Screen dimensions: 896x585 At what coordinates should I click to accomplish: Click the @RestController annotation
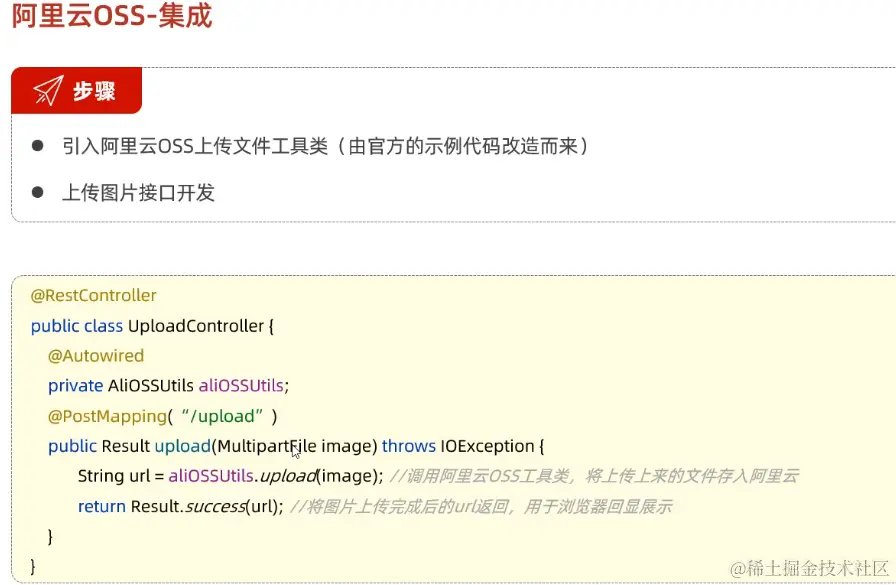click(x=94, y=295)
